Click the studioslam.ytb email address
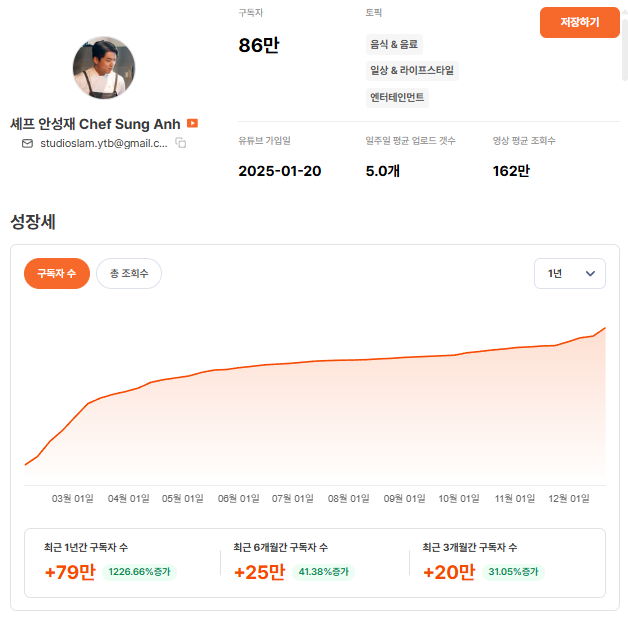628x624 pixels. [103, 144]
